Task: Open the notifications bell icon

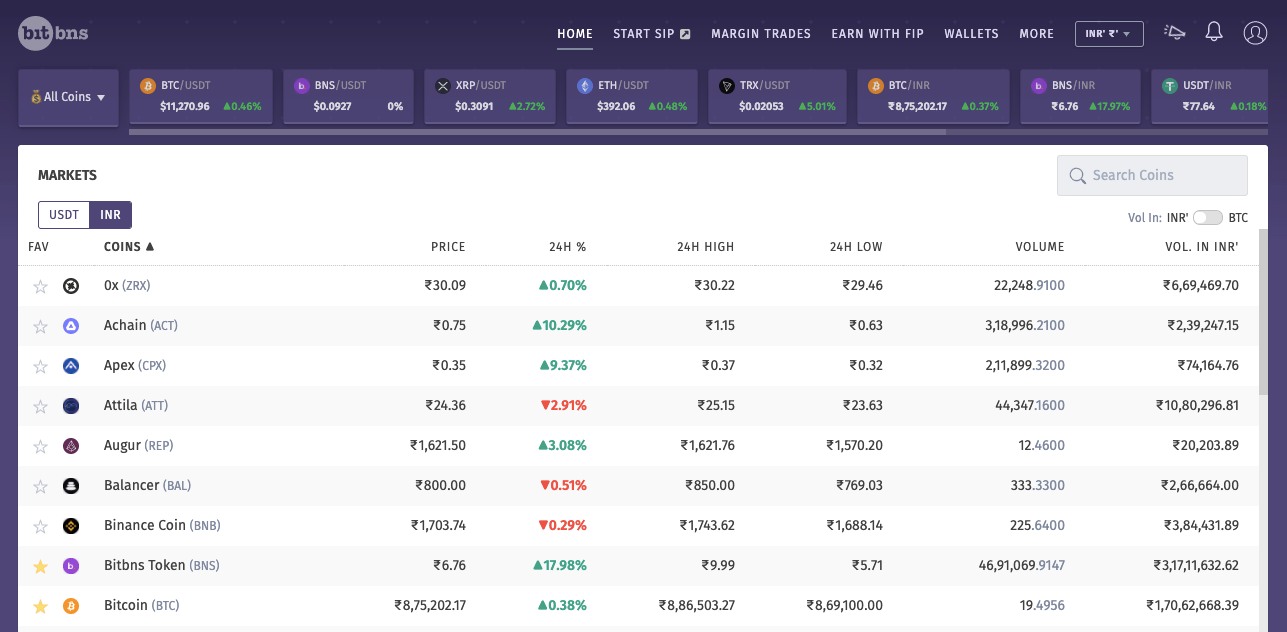Action: pos(1214,32)
